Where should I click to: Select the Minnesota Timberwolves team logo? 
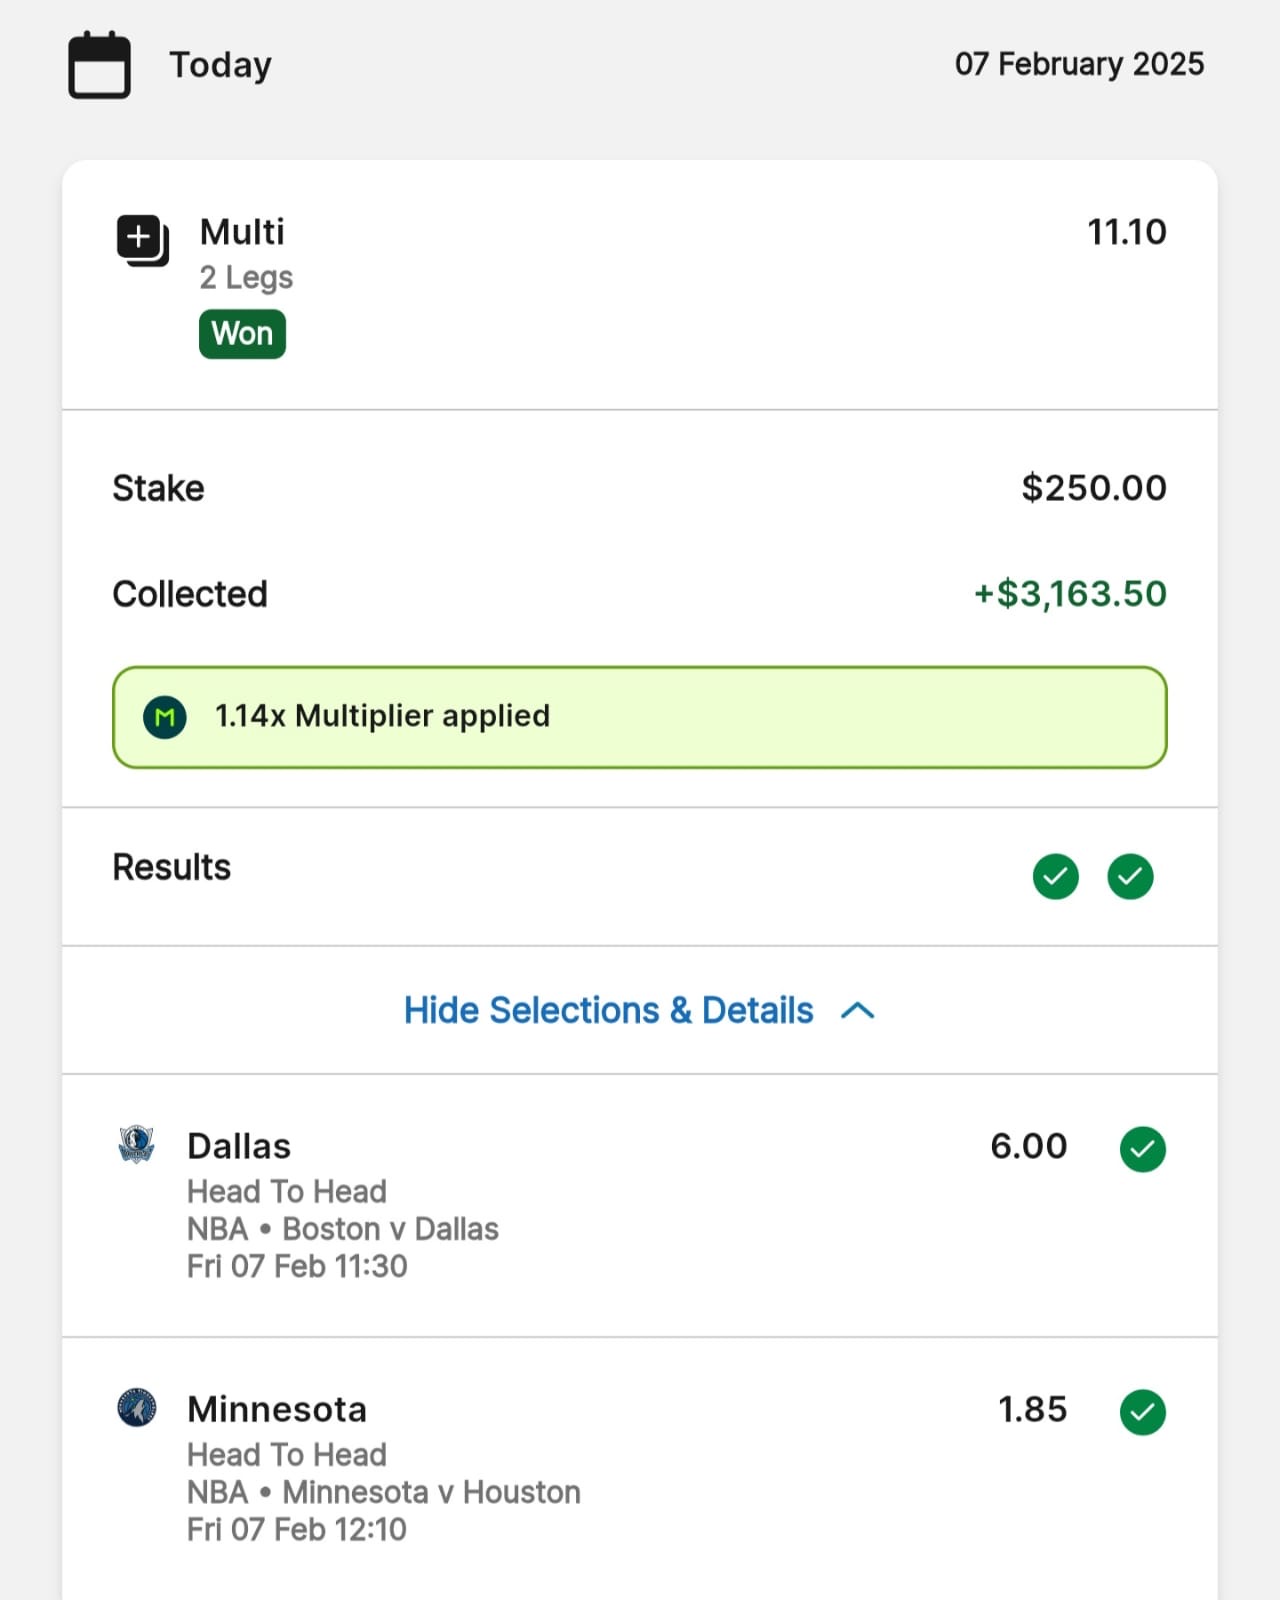pyautogui.click(x=136, y=1407)
